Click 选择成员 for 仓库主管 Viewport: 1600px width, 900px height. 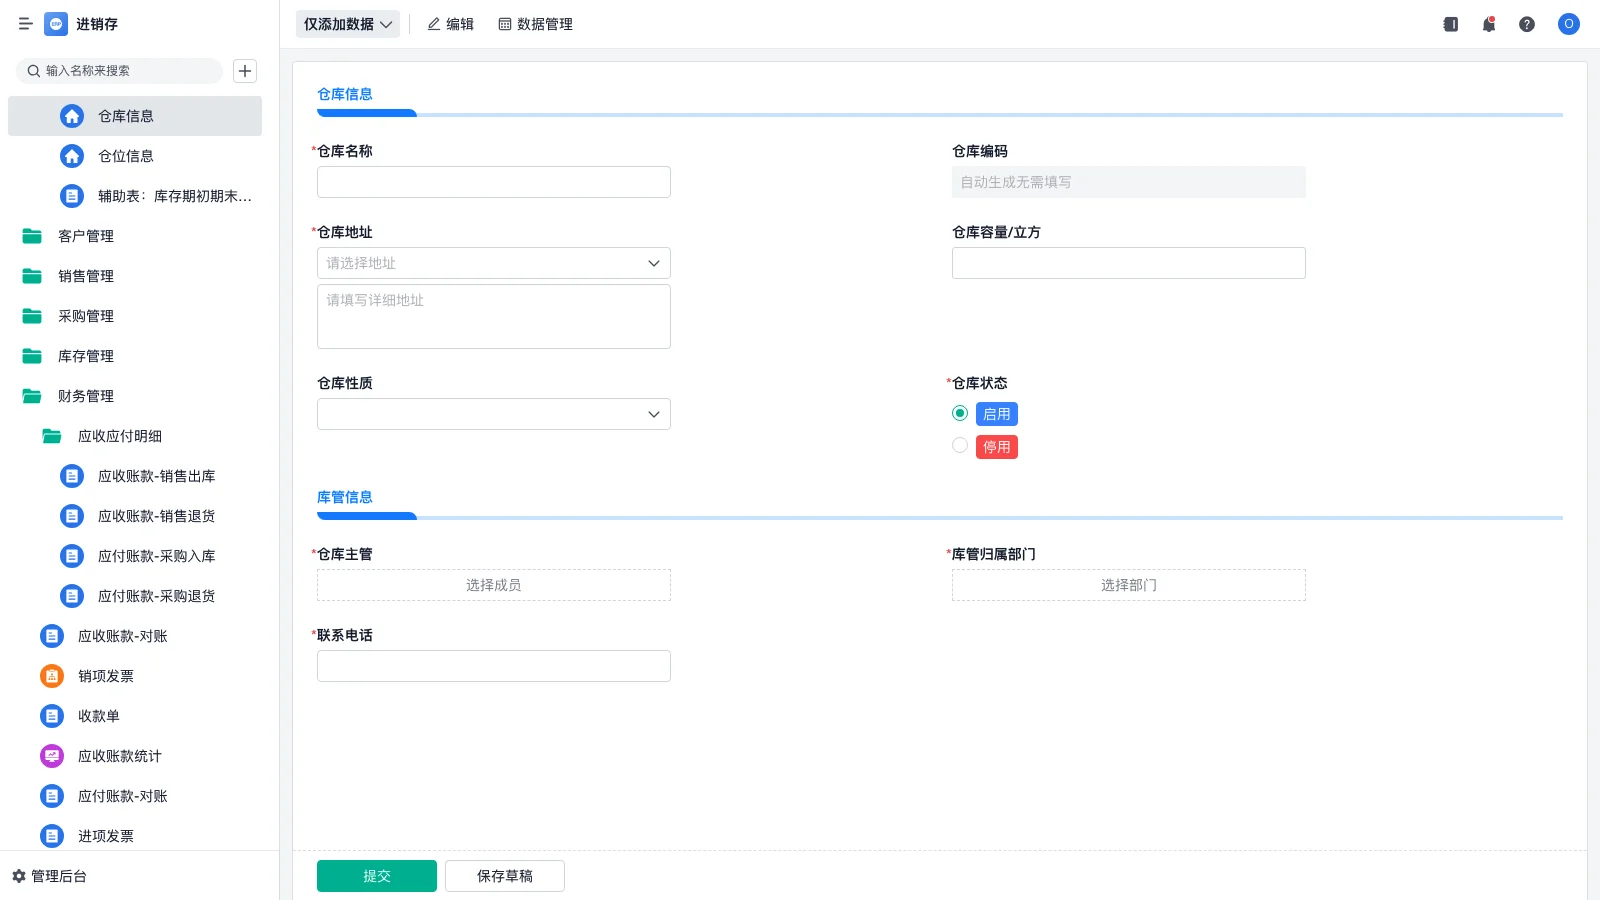[x=494, y=585]
